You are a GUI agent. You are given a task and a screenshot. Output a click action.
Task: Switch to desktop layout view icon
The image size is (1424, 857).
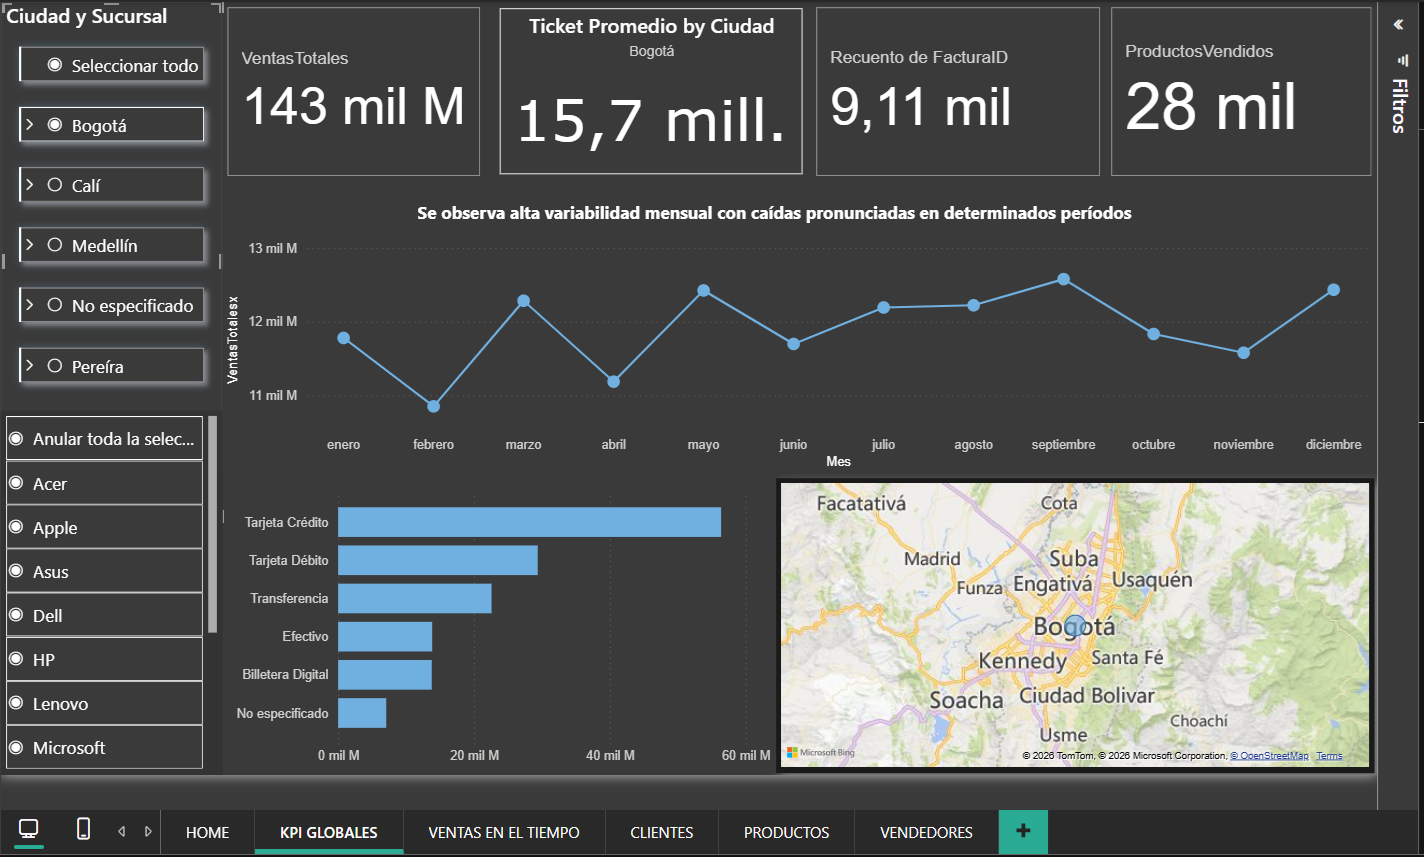click(x=29, y=828)
